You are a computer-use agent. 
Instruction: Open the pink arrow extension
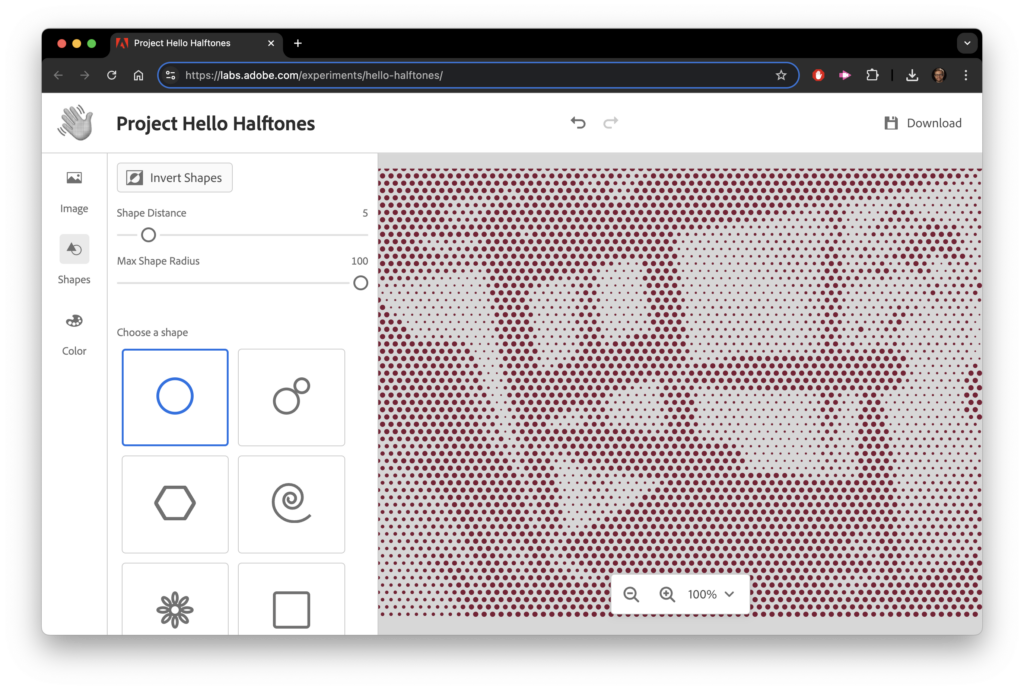click(x=844, y=75)
